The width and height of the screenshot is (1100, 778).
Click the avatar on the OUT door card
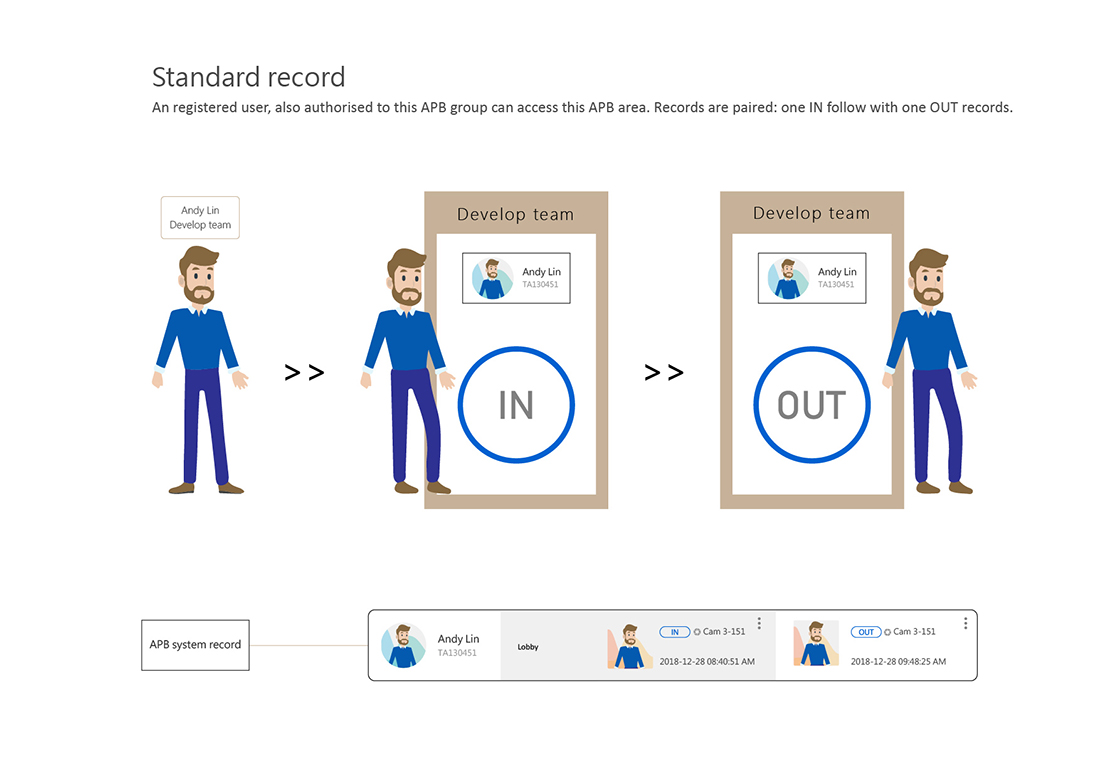pos(788,279)
